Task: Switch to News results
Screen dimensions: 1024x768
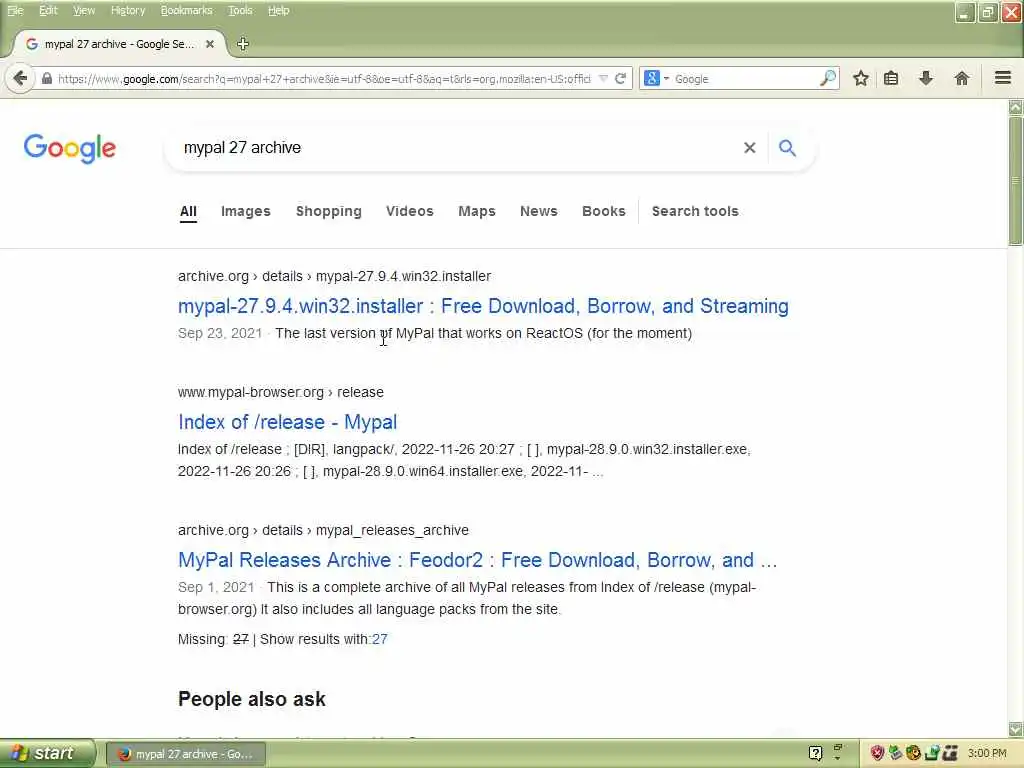Action: click(539, 212)
